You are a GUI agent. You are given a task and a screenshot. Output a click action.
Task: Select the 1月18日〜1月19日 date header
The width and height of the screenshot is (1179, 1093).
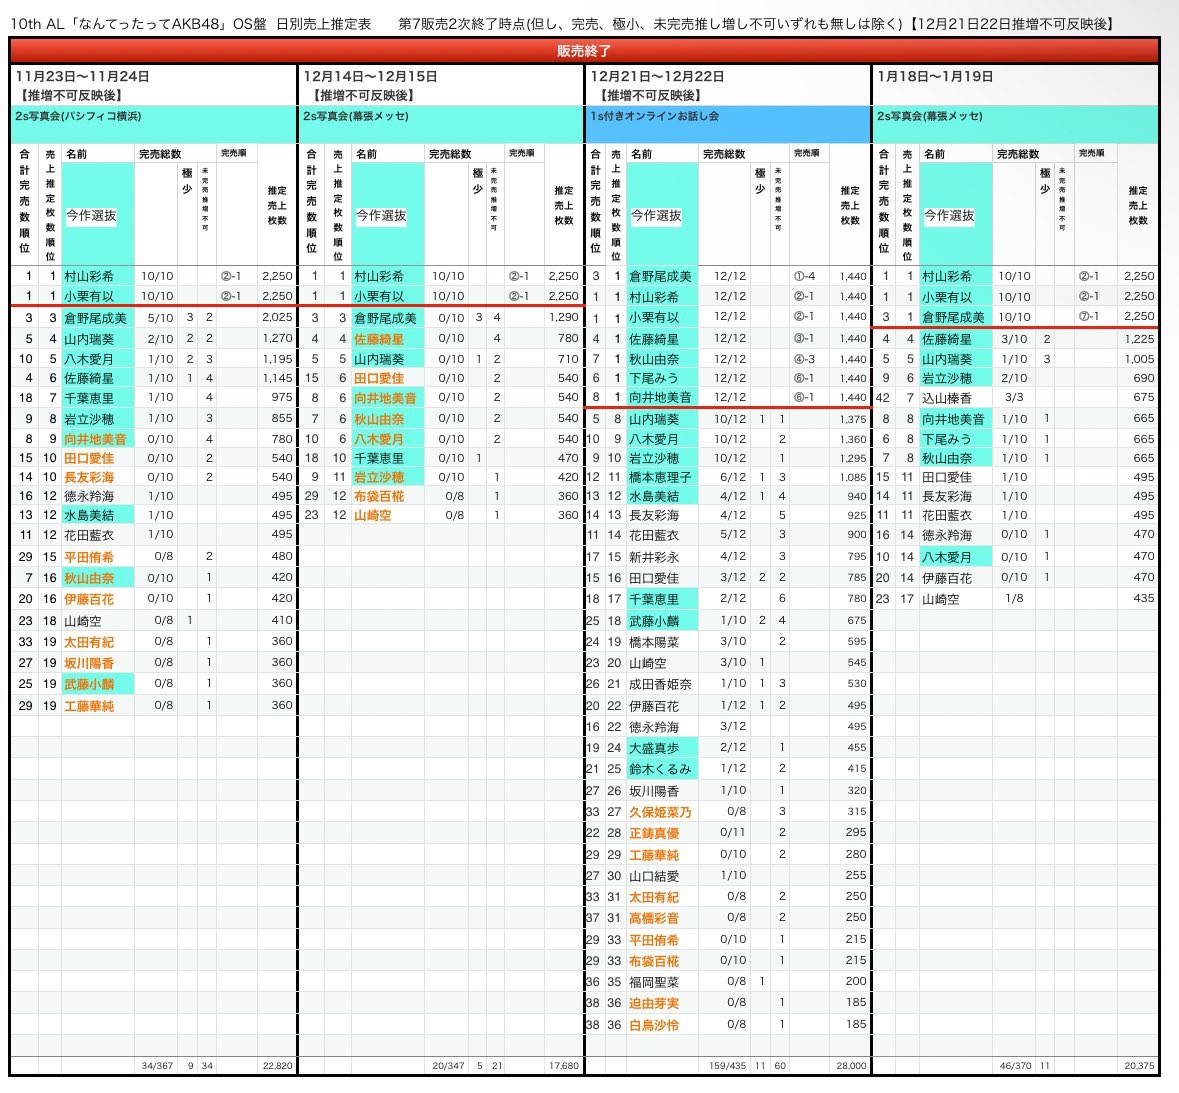935,77
